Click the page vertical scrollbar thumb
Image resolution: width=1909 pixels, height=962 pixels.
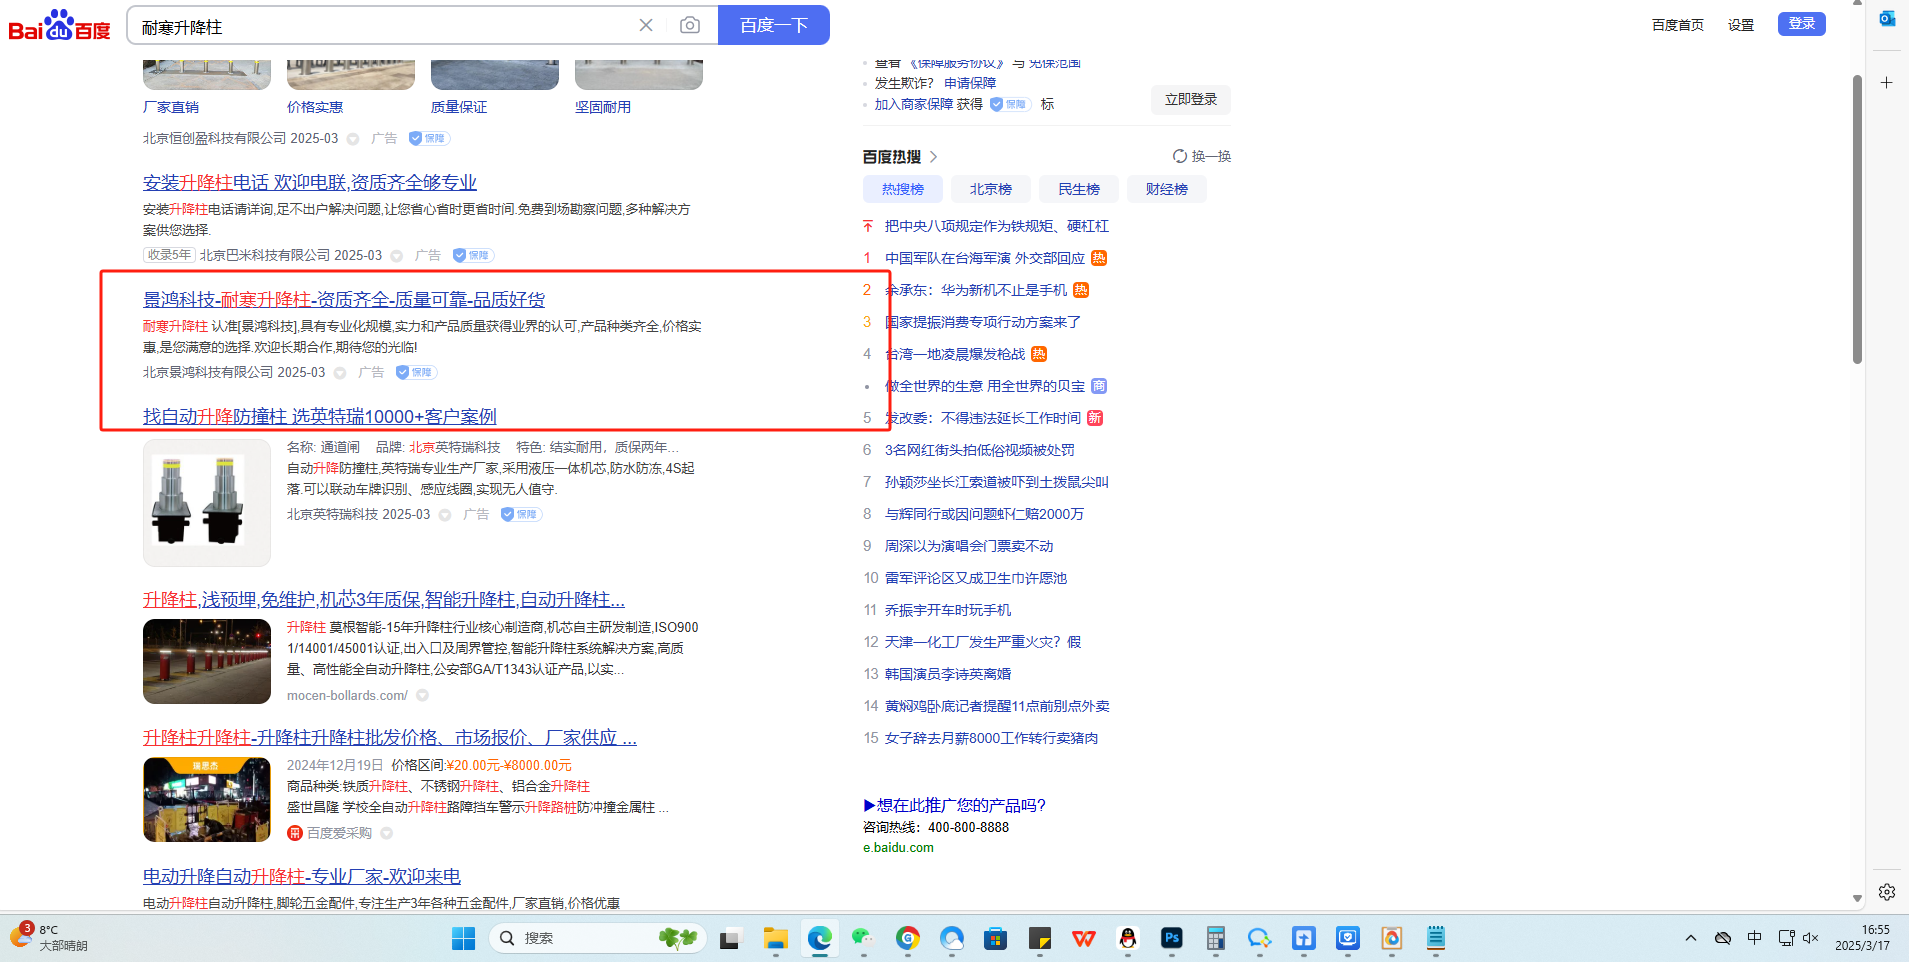(1857, 220)
